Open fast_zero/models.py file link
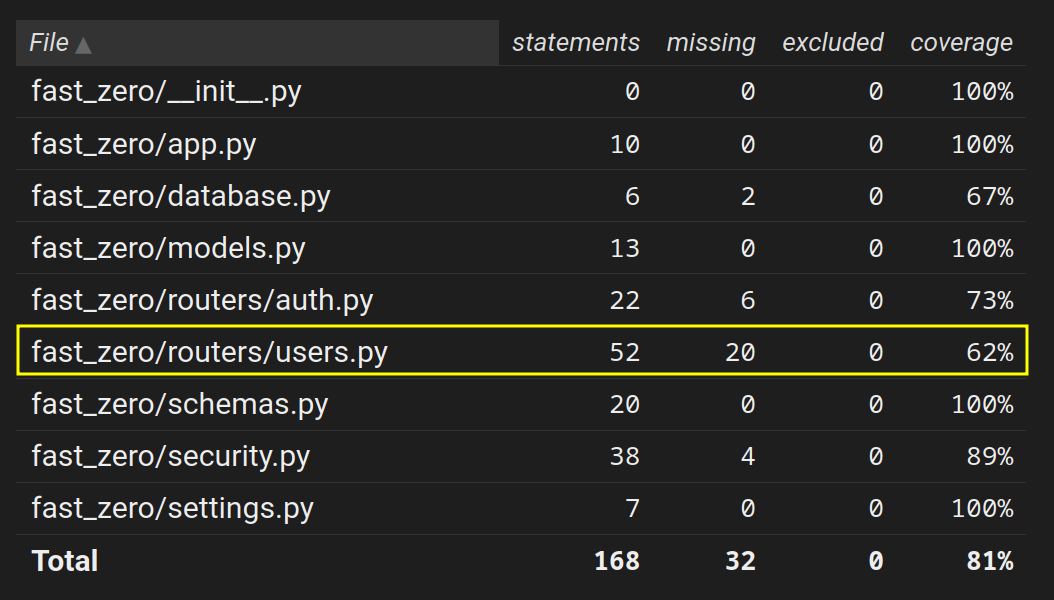 coord(168,248)
